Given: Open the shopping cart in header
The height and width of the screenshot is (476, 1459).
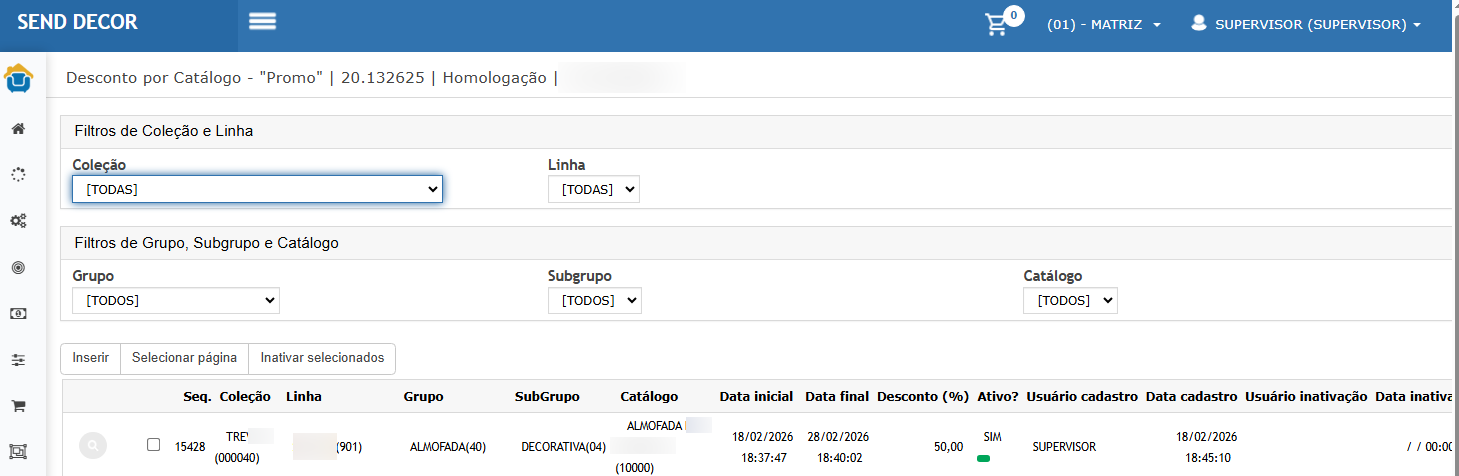Looking at the screenshot, I should tap(997, 25).
